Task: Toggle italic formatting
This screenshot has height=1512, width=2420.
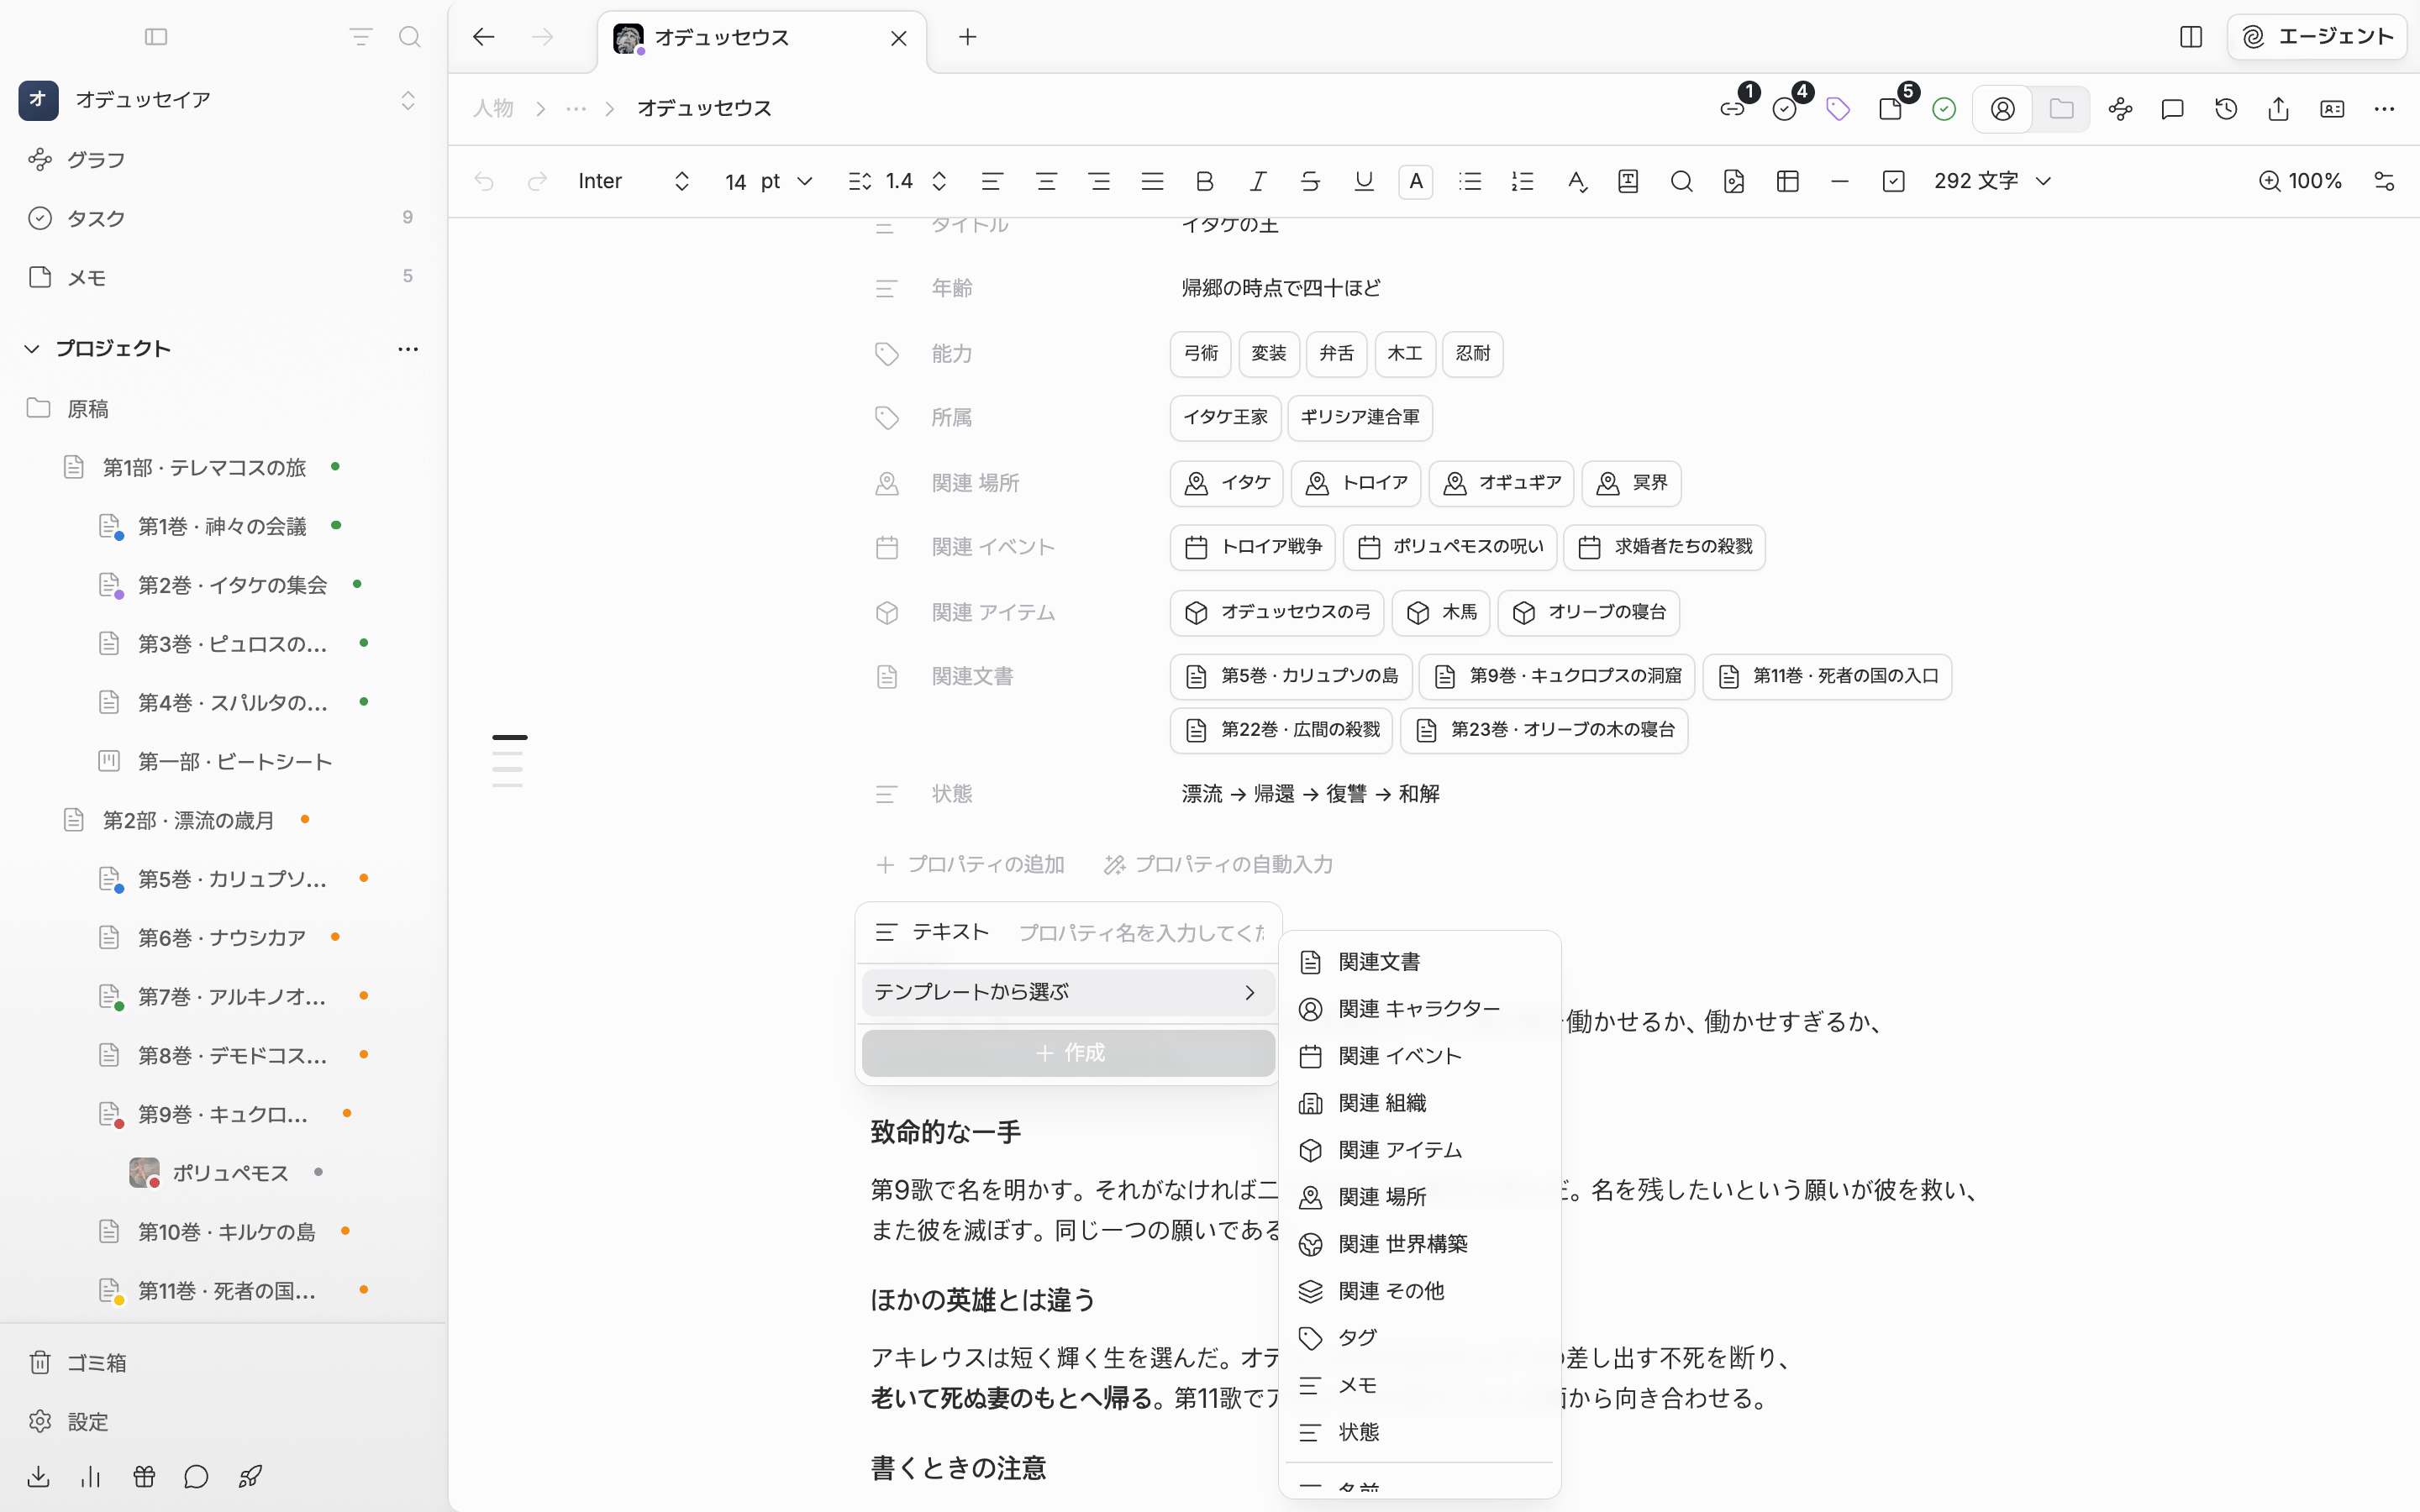Action: coord(1258,181)
